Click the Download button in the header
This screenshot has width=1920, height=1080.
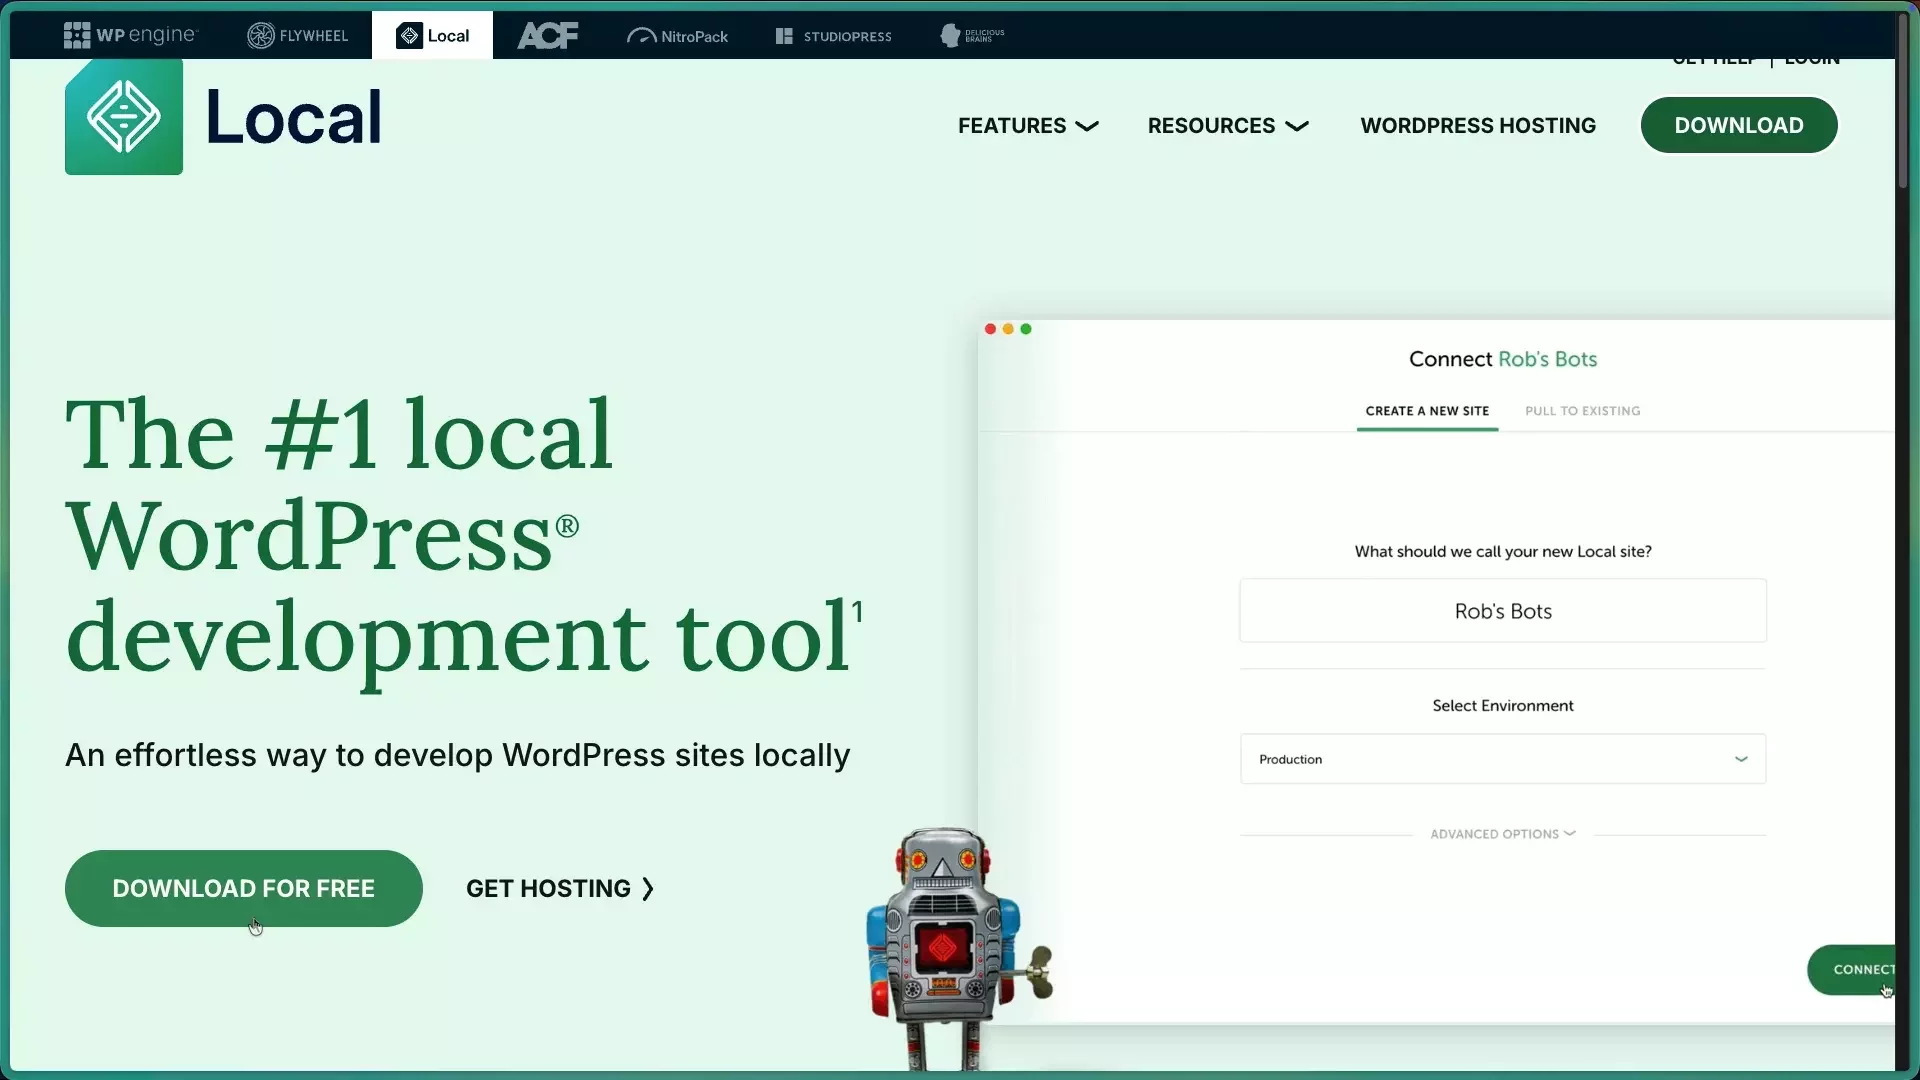click(x=1738, y=124)
